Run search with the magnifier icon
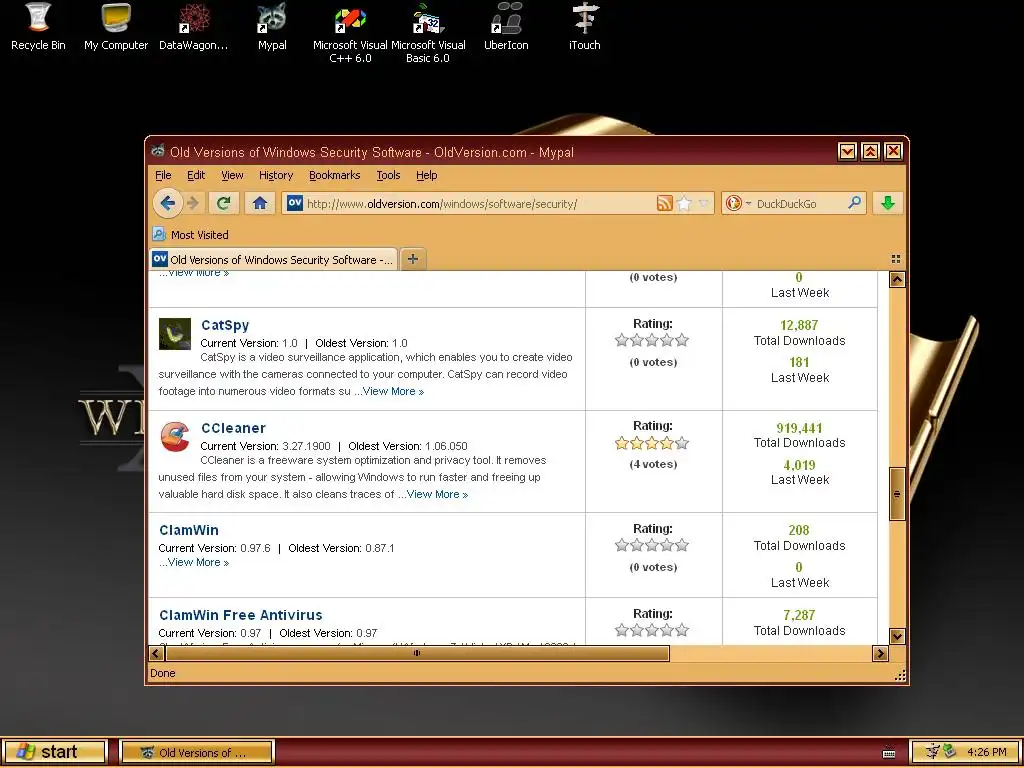Viewport: 1024px width, 768px height. [x=854, y=203]
